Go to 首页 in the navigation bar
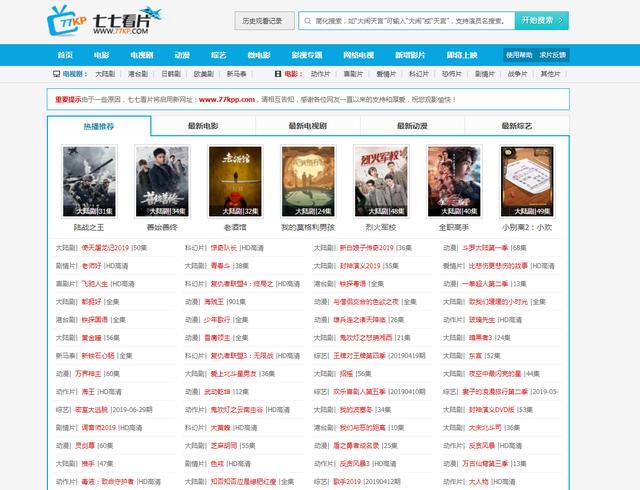The height and width of the screenshot is (490, 640). click(x=65, y=55)
